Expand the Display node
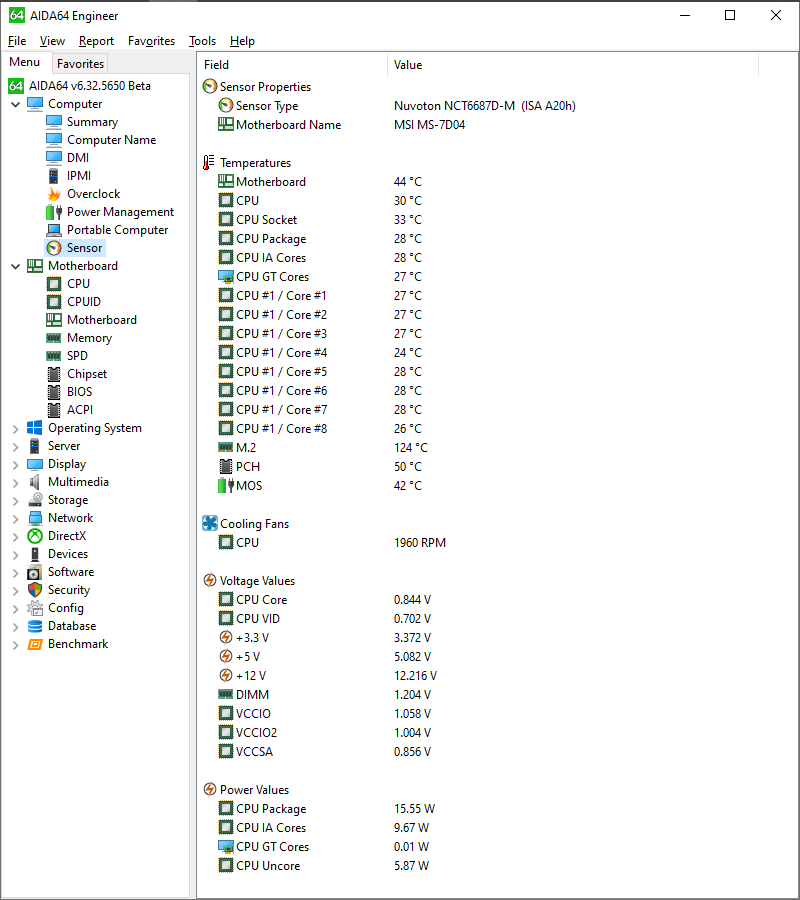Image resolution: width=800 pixels, height=900 pixels. point(15,465)
